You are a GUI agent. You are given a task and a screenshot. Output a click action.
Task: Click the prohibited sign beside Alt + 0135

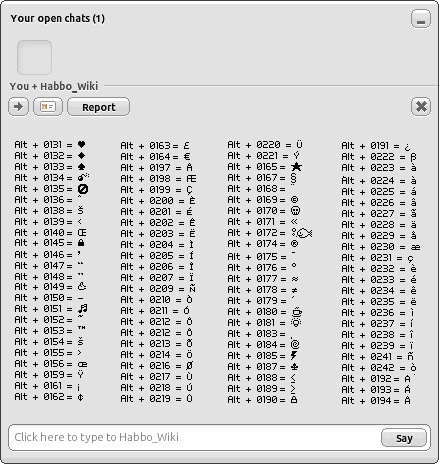pyautogui.click(x=83, y=189)
